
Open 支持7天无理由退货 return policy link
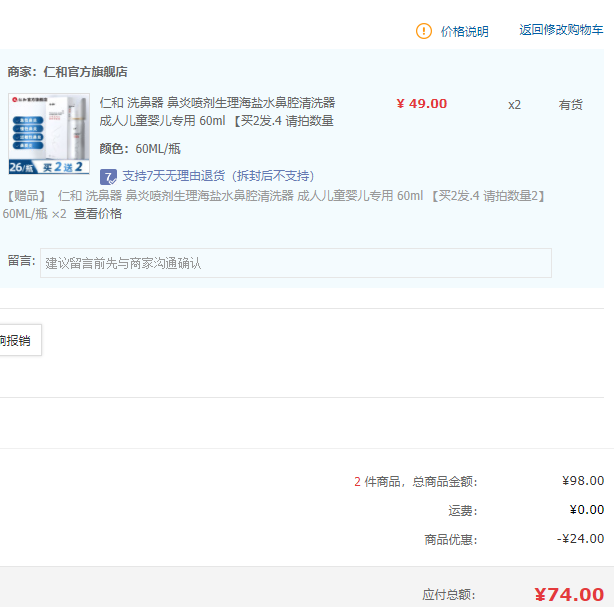click(218, 176)
